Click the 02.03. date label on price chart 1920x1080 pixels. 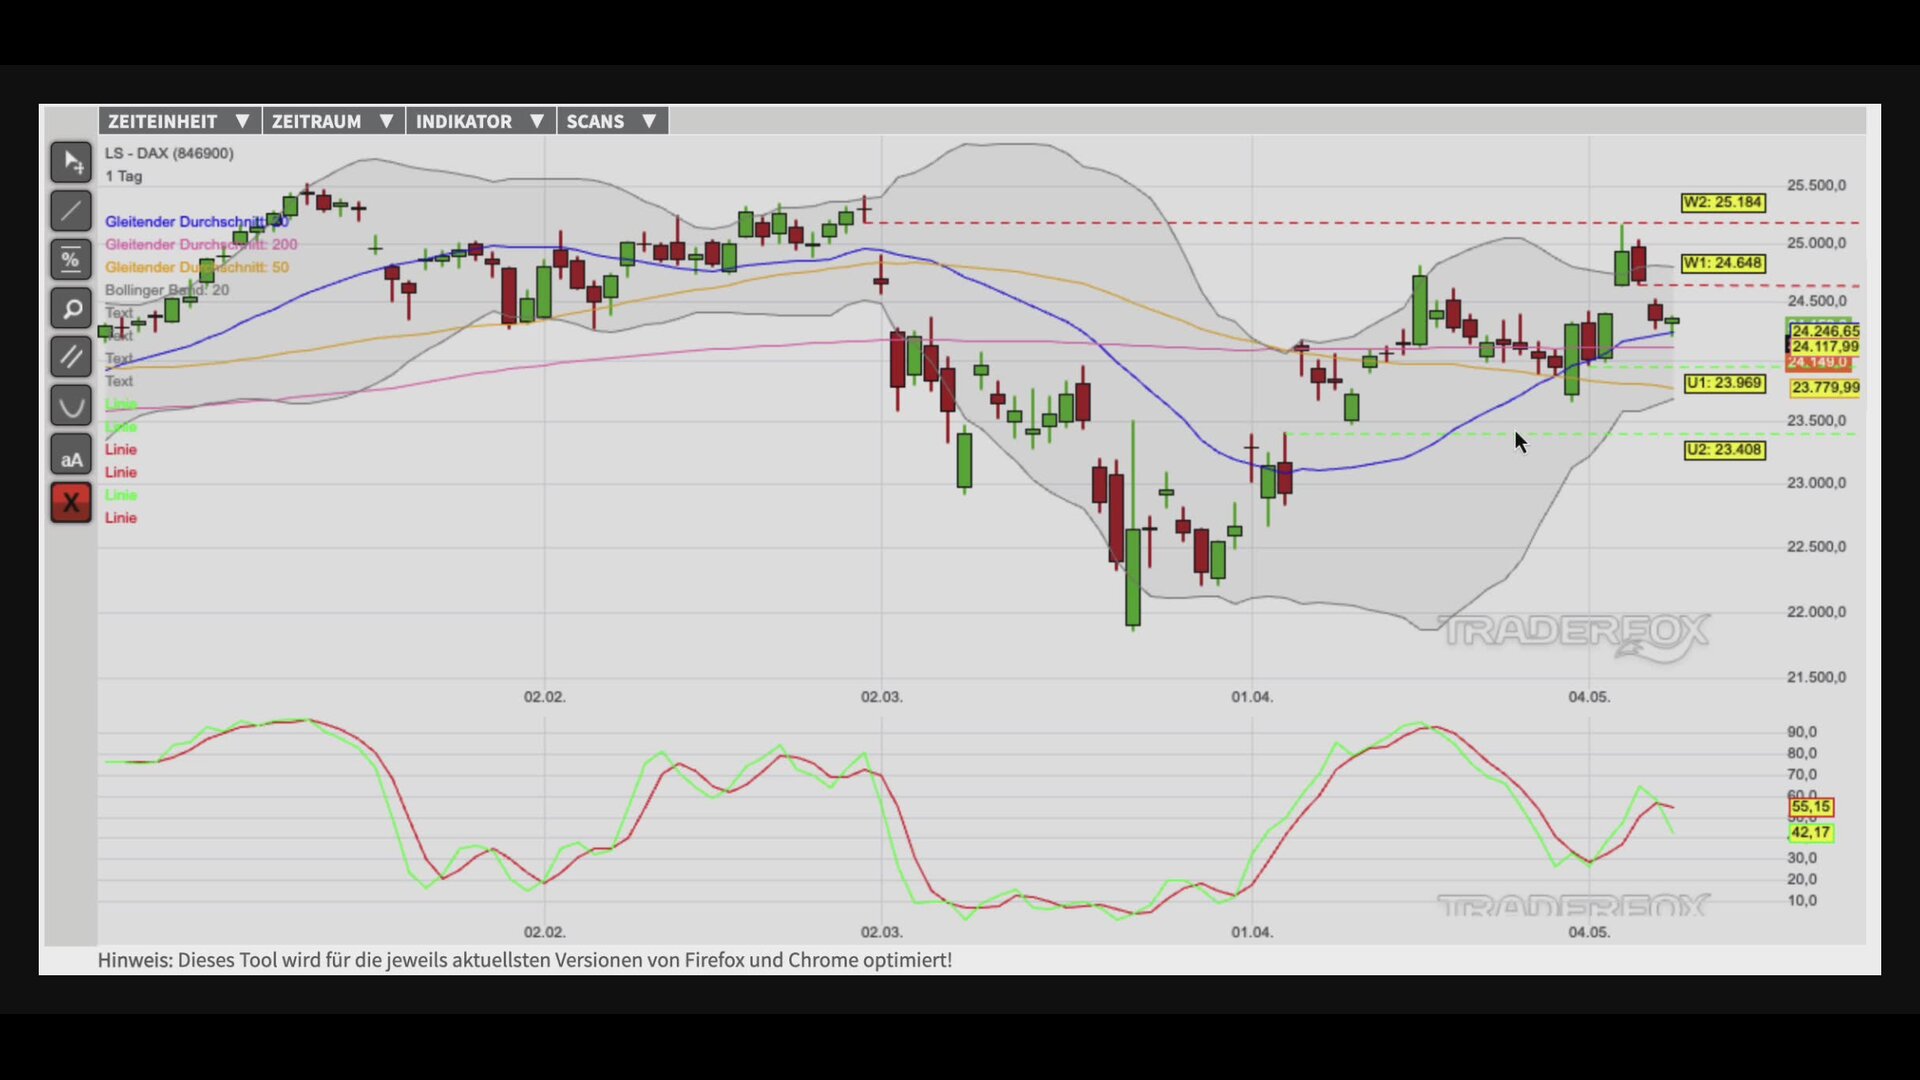pos(882,696)
